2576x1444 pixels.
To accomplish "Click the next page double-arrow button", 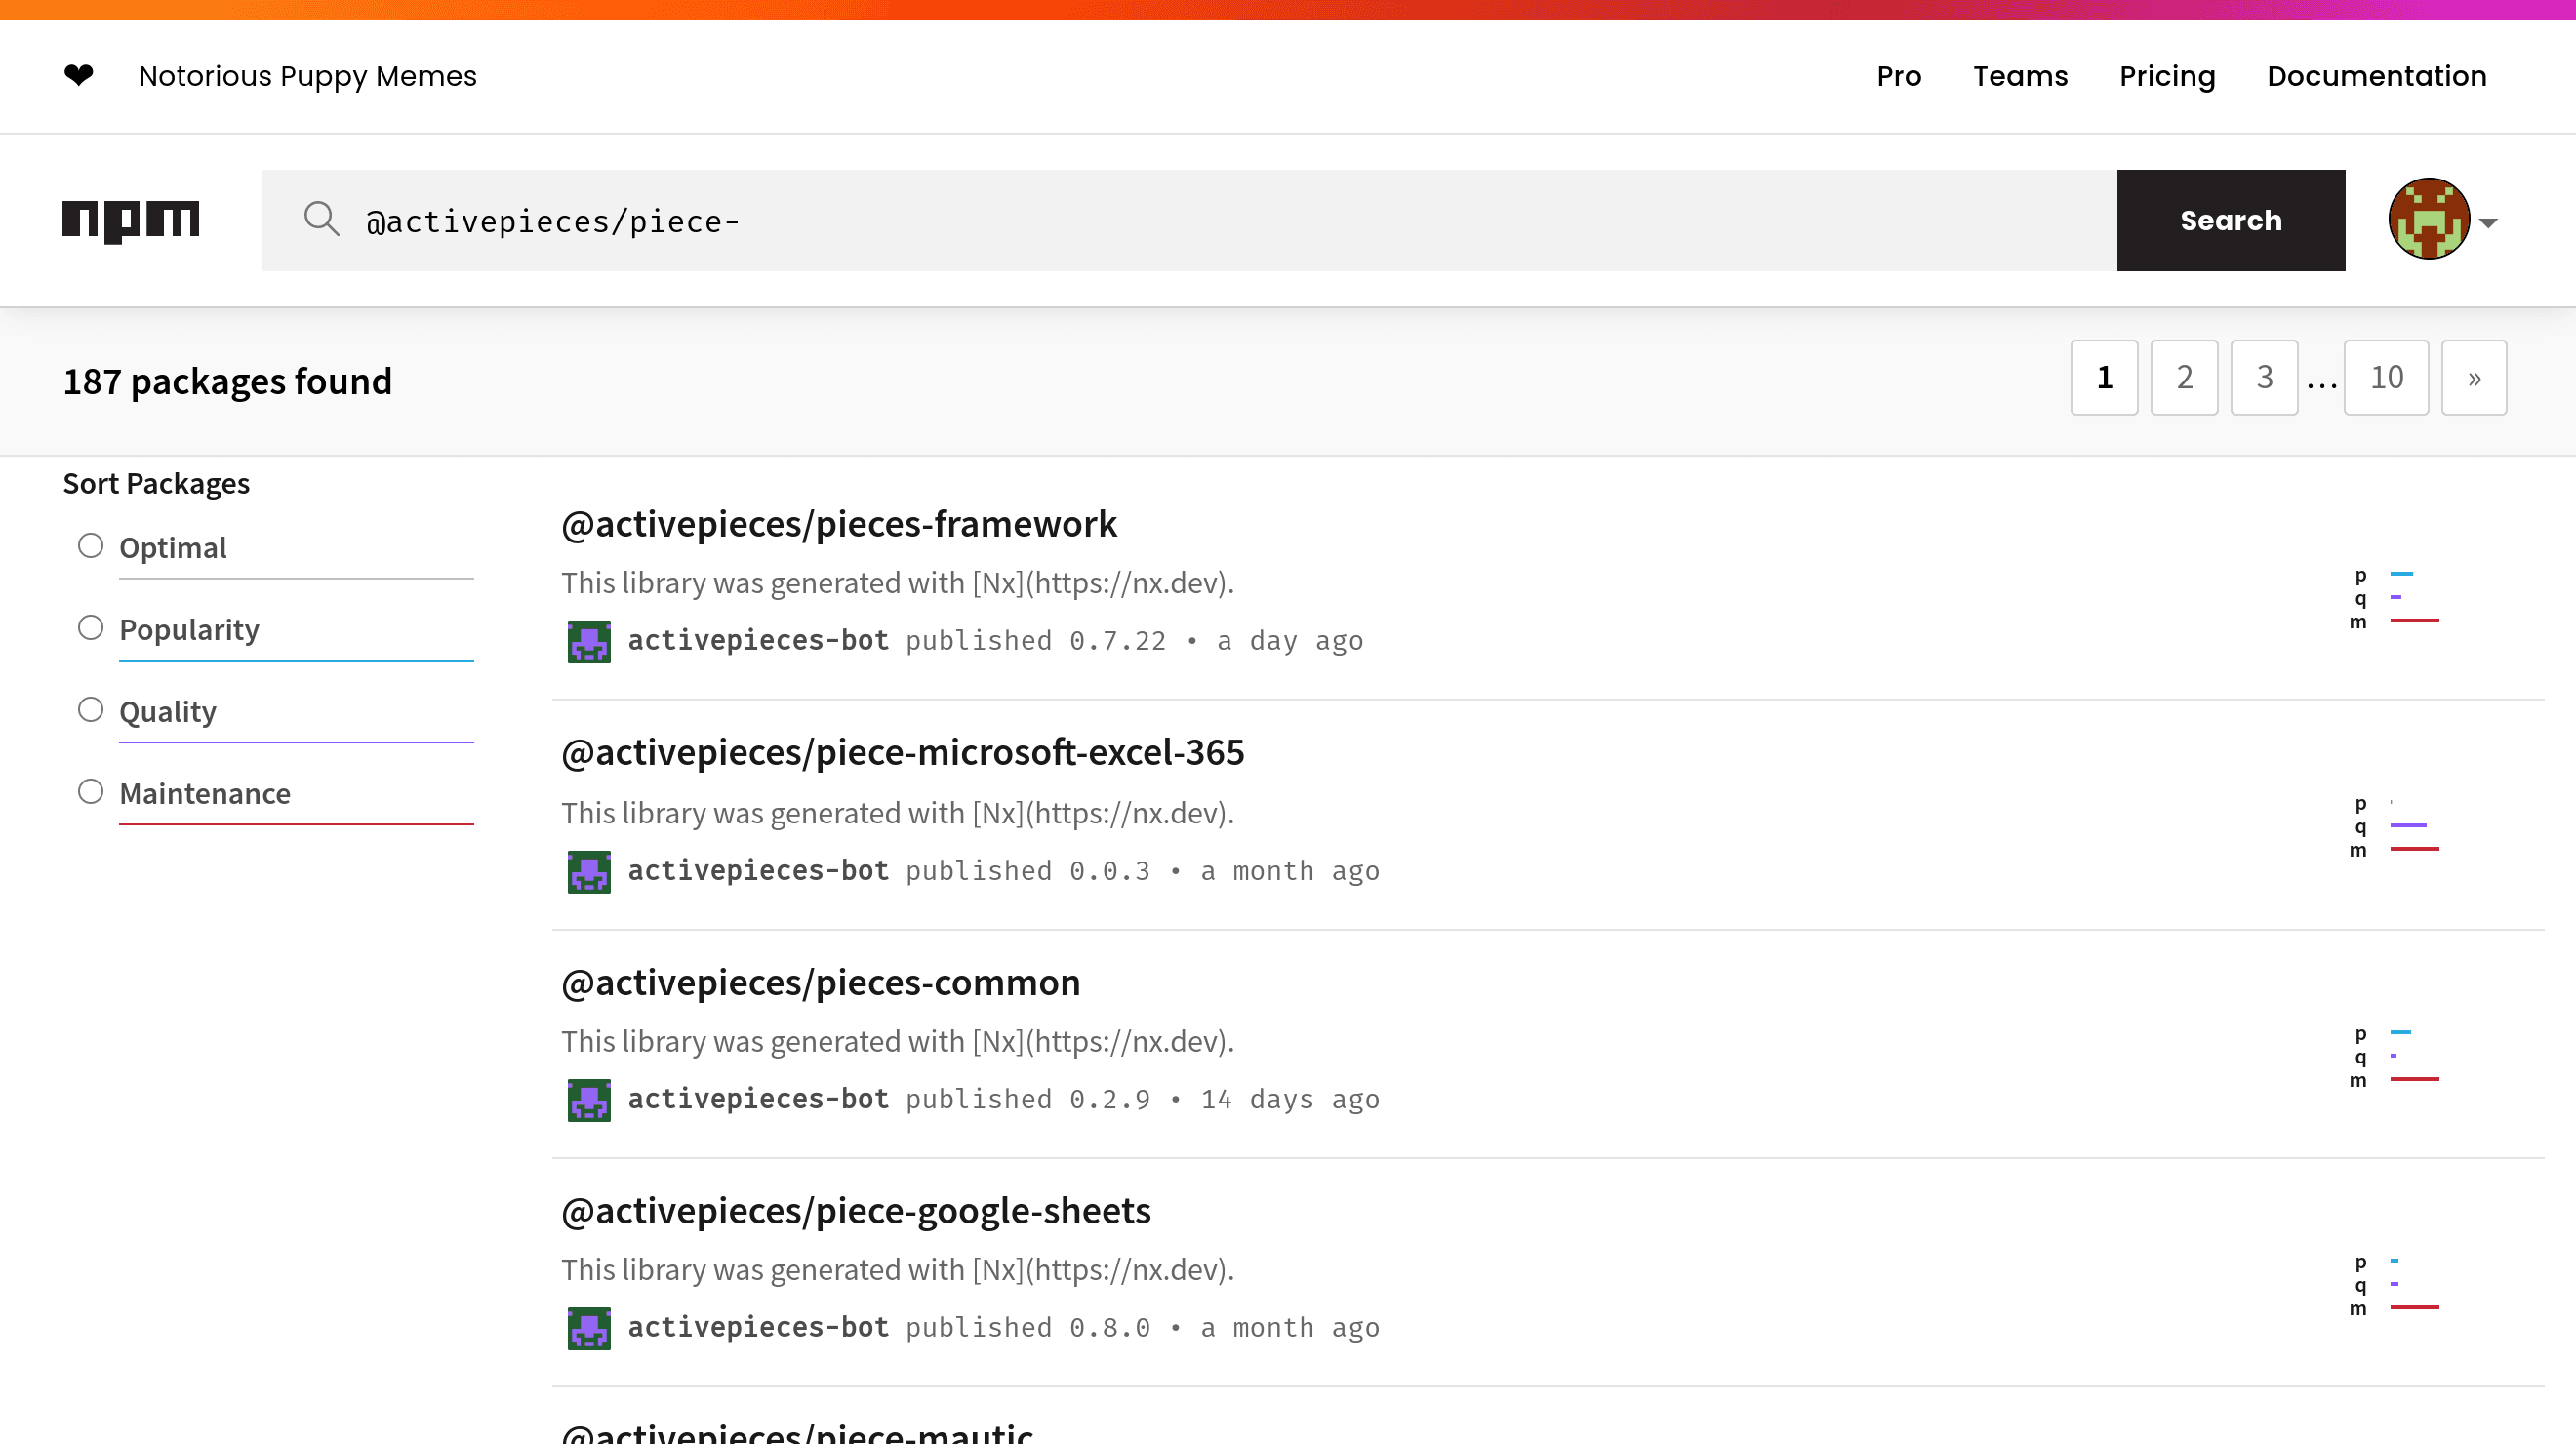I will (x=2474, y=377).
